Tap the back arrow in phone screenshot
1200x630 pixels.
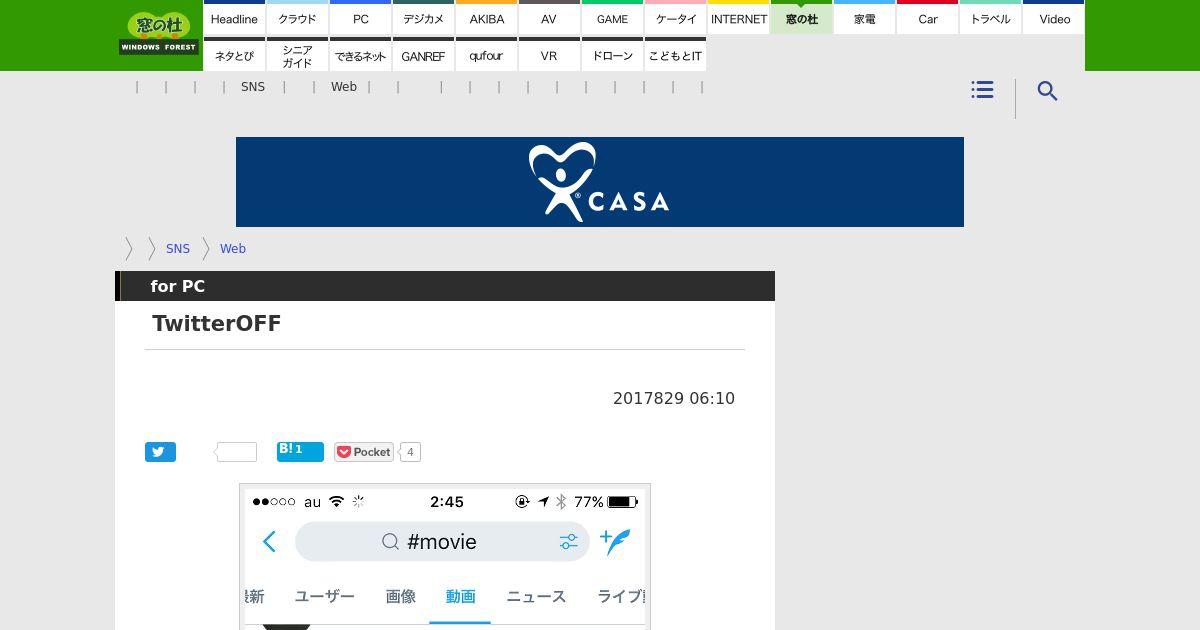point(269,542)
